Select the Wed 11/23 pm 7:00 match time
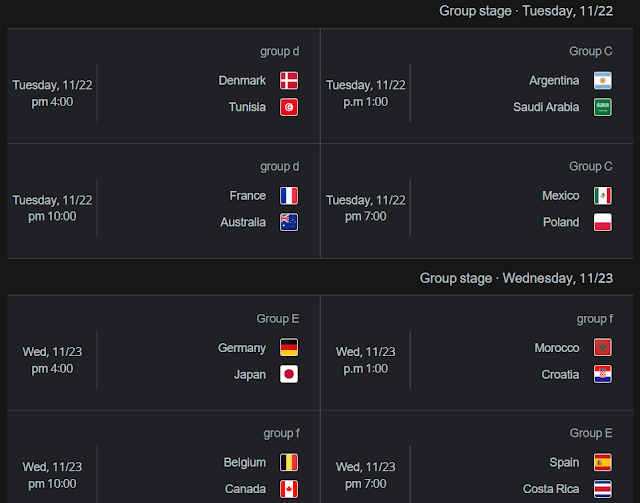The image size is (640, 503). tap(366, 475)
